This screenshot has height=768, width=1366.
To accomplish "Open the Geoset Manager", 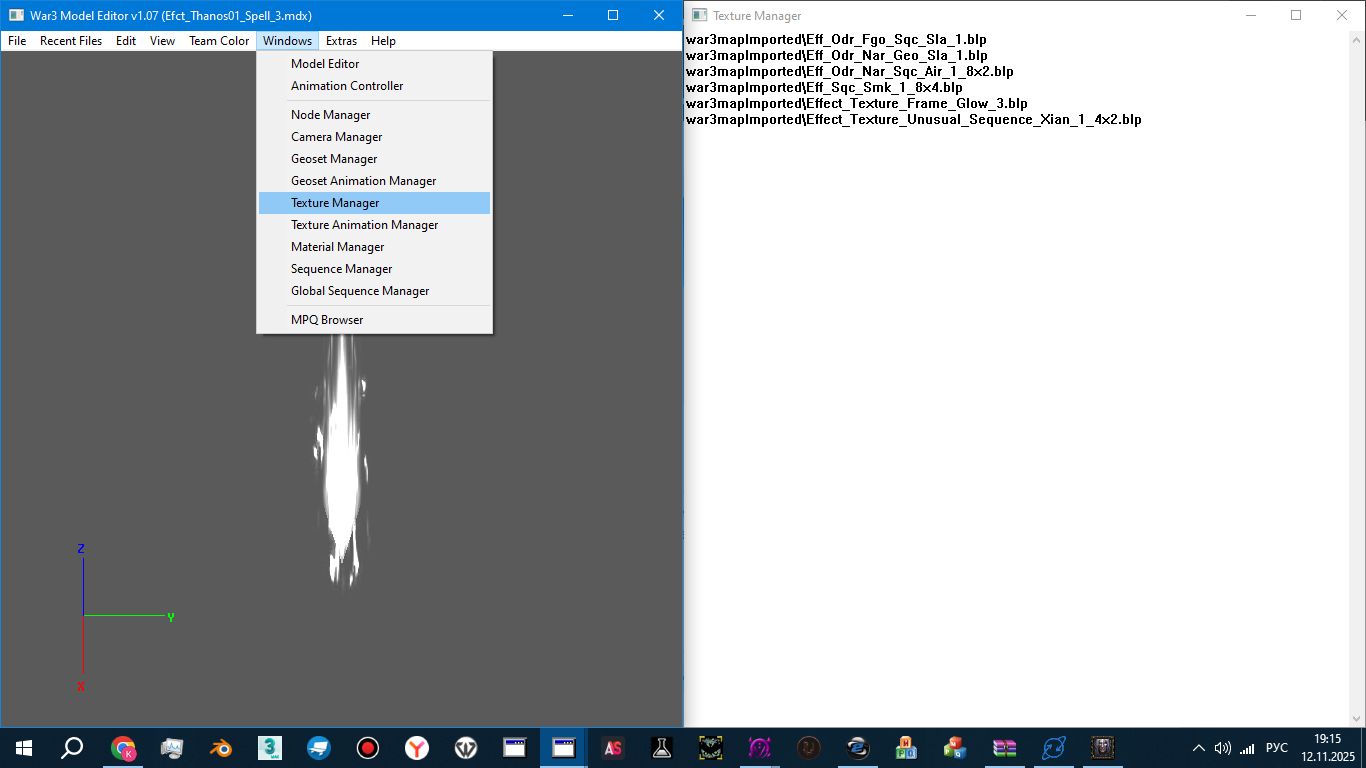I will tap(374, 159).
